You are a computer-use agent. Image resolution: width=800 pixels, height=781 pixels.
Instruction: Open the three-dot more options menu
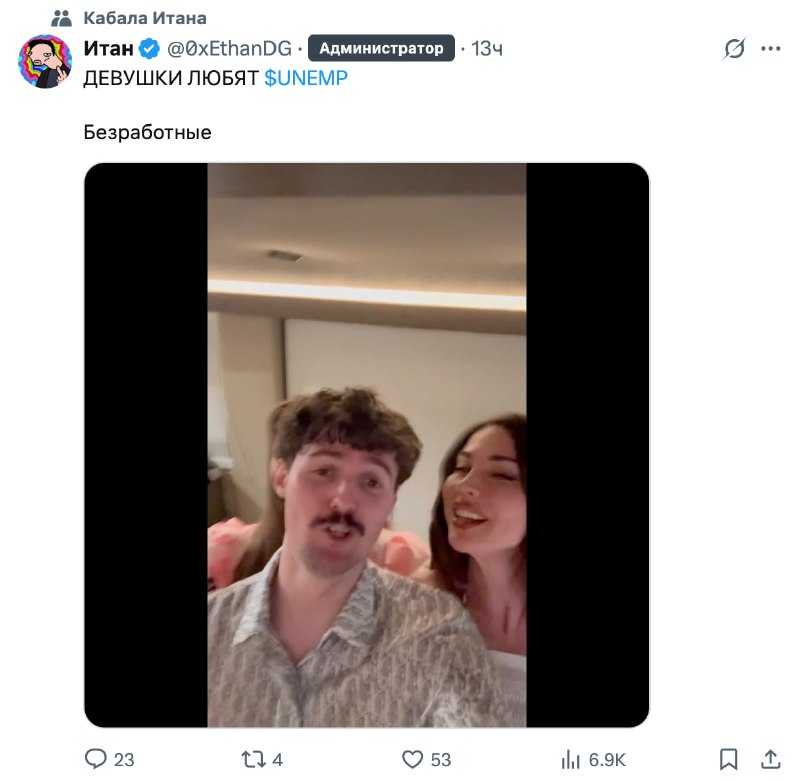[770, 49]
